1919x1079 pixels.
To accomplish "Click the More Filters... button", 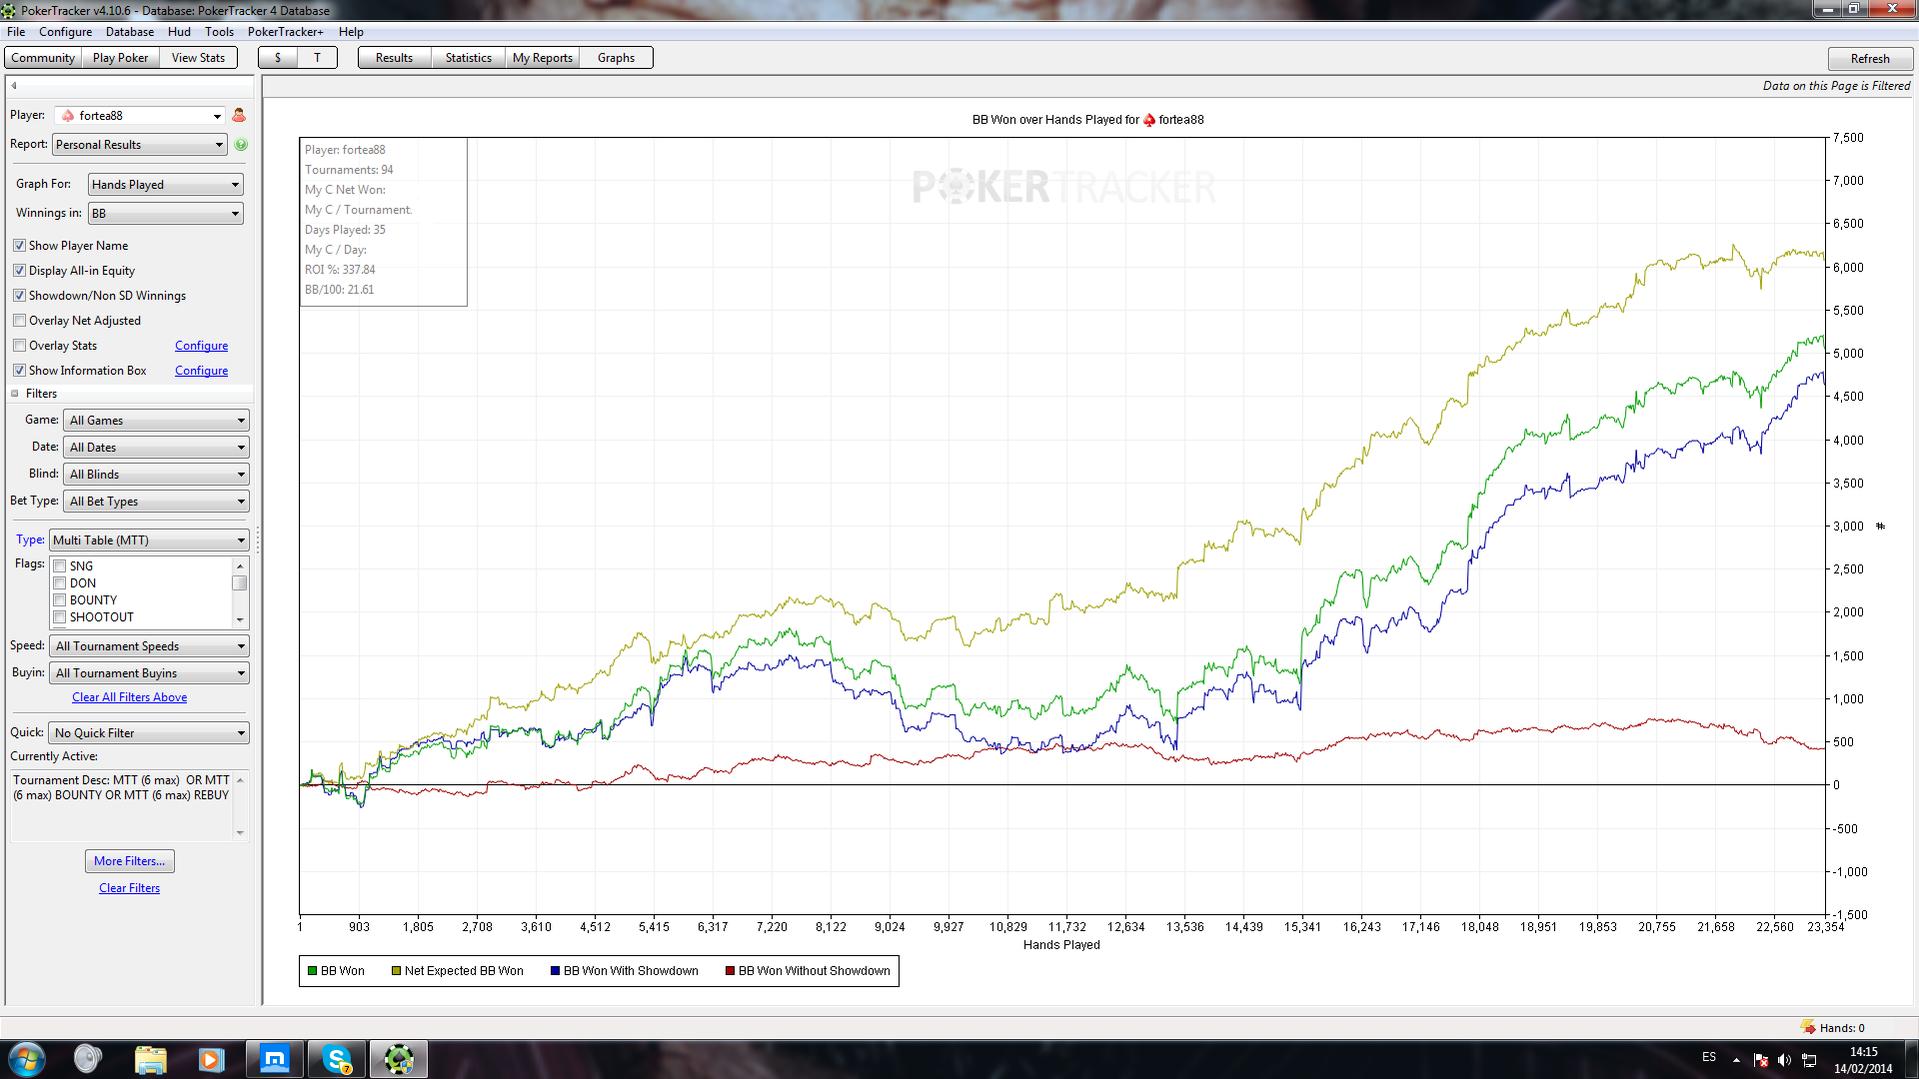I will click(129, 861).
